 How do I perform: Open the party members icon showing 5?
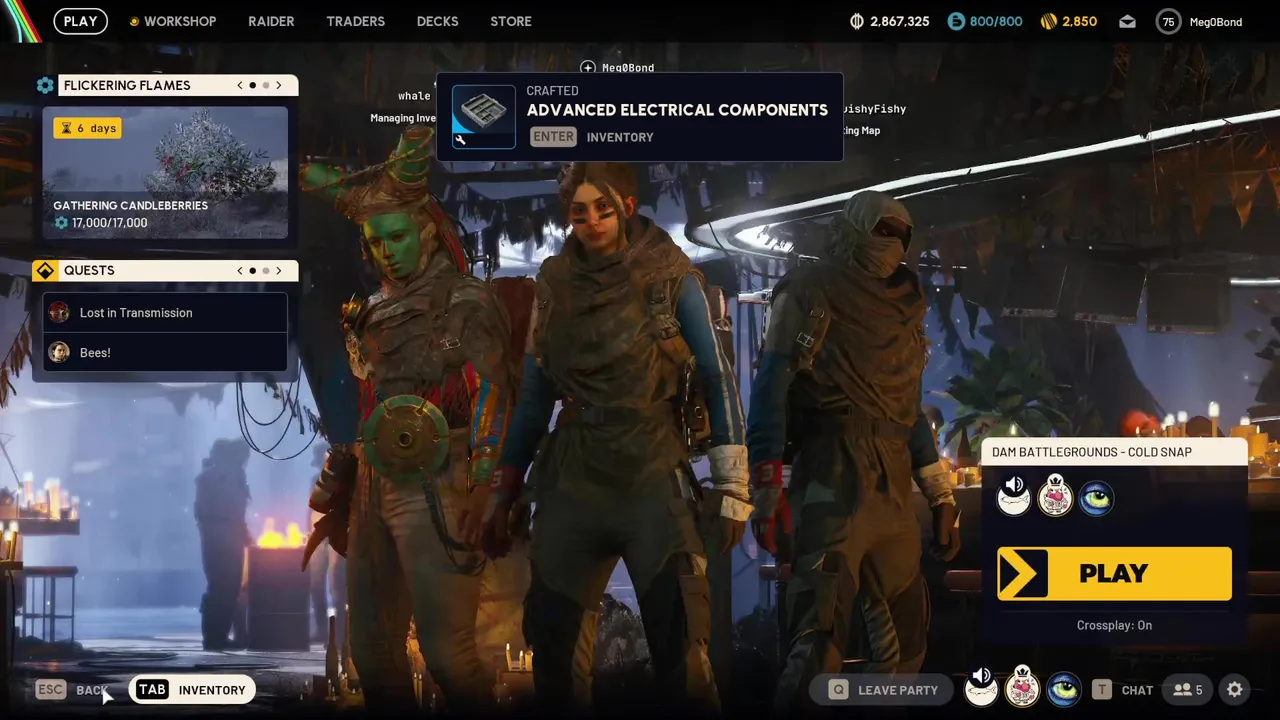(1188, 689)
